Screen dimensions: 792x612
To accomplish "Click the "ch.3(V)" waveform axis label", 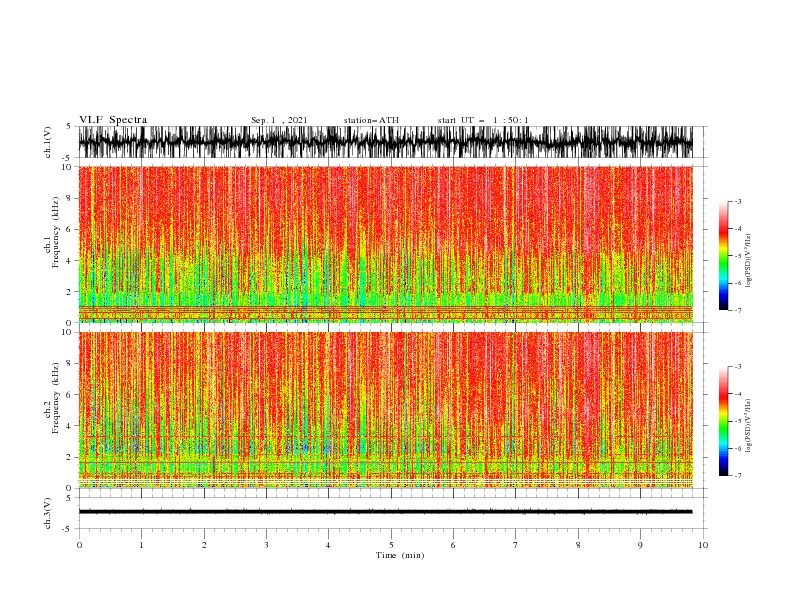I will (48, 513).
